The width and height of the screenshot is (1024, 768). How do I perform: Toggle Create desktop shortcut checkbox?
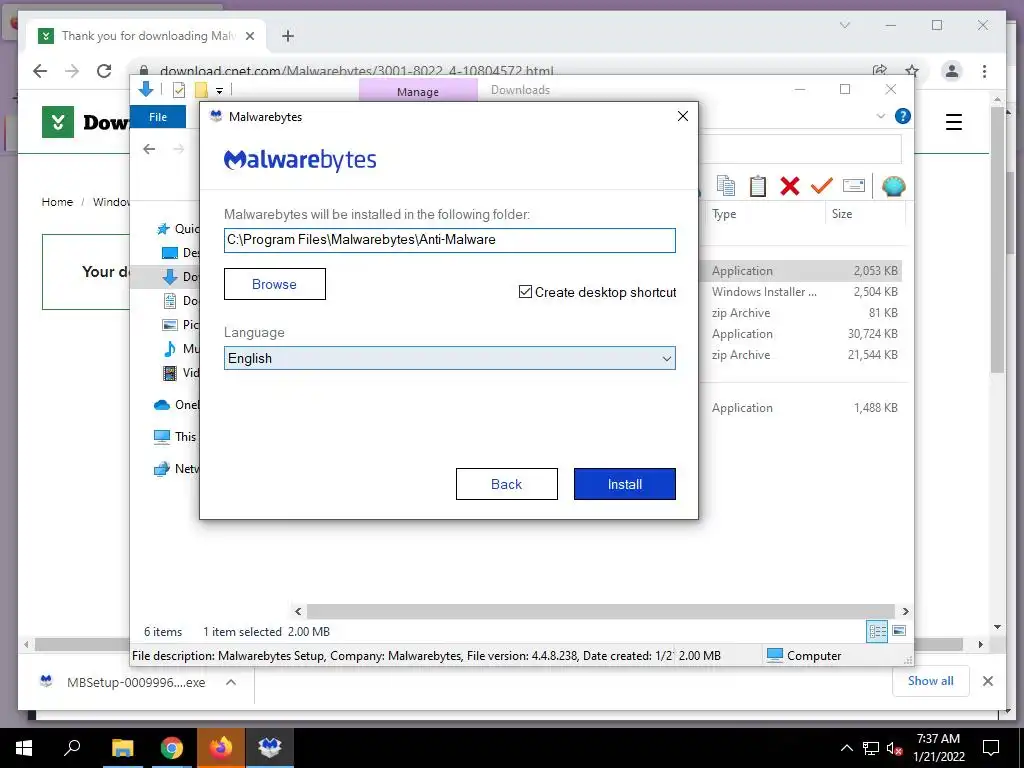525,292
